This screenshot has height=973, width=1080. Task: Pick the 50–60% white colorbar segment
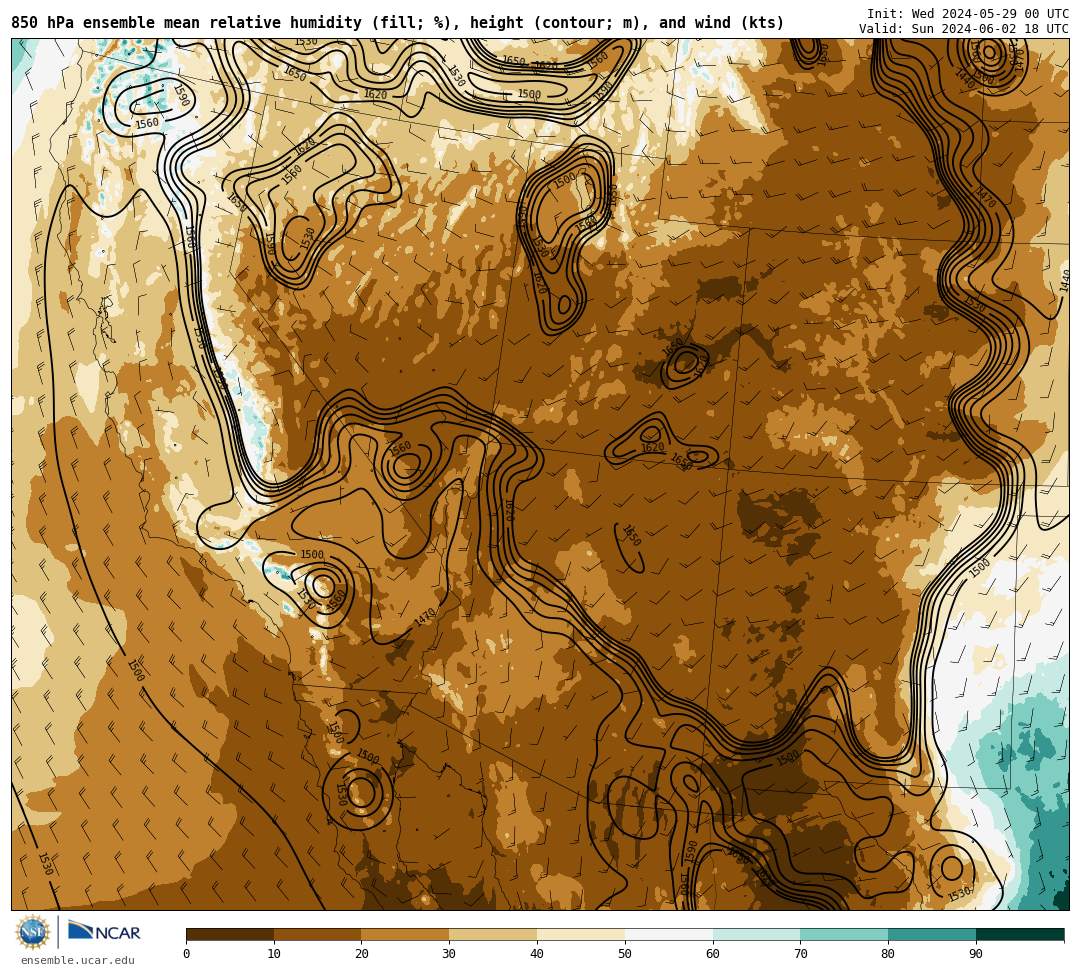pos(669,934)
